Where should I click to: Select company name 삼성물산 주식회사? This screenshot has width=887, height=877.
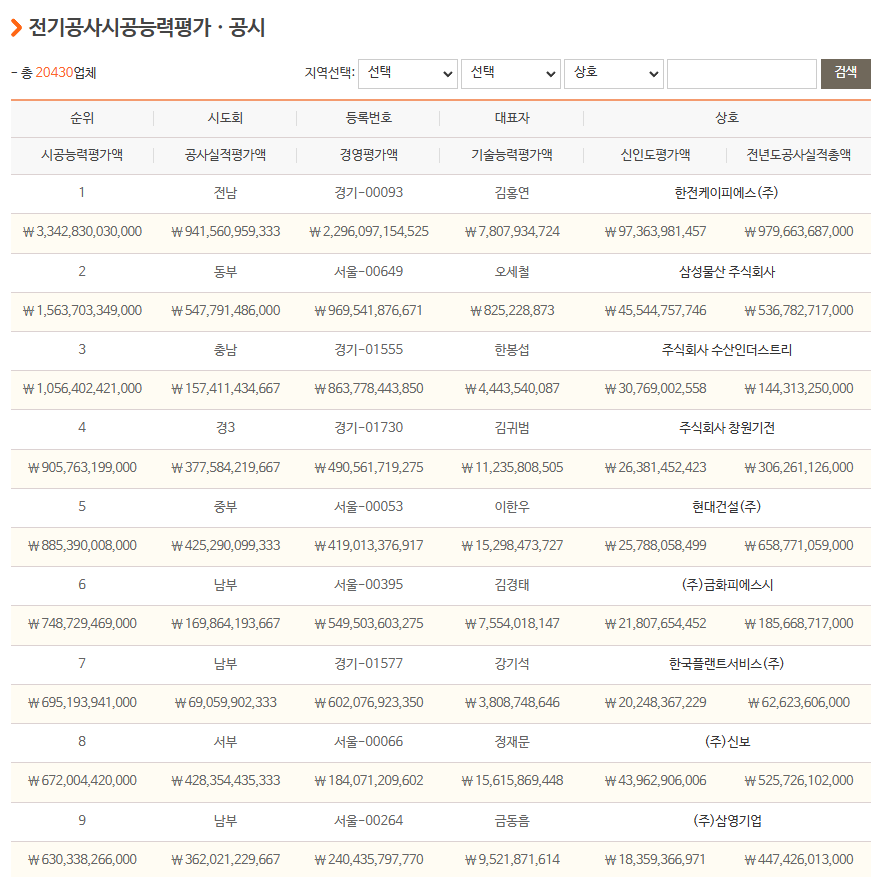point(726,272)
